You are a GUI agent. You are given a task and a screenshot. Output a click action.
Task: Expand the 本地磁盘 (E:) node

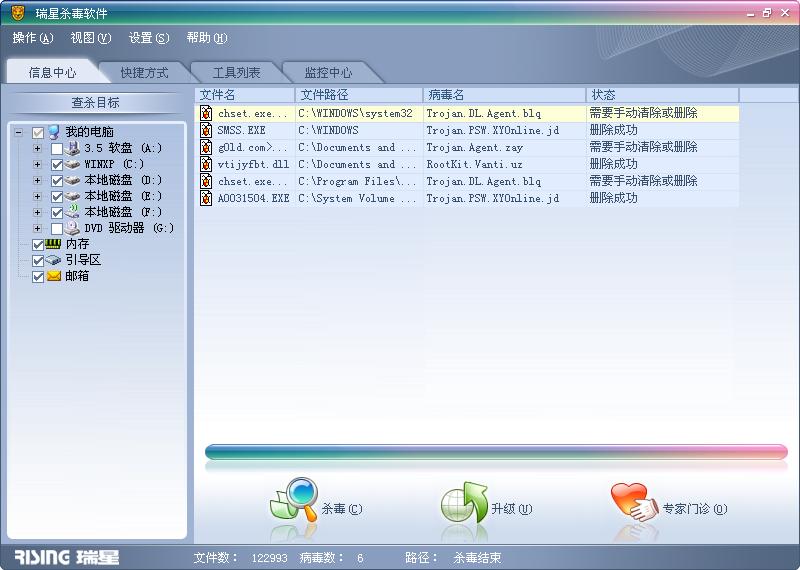click(x=37, y=196)
